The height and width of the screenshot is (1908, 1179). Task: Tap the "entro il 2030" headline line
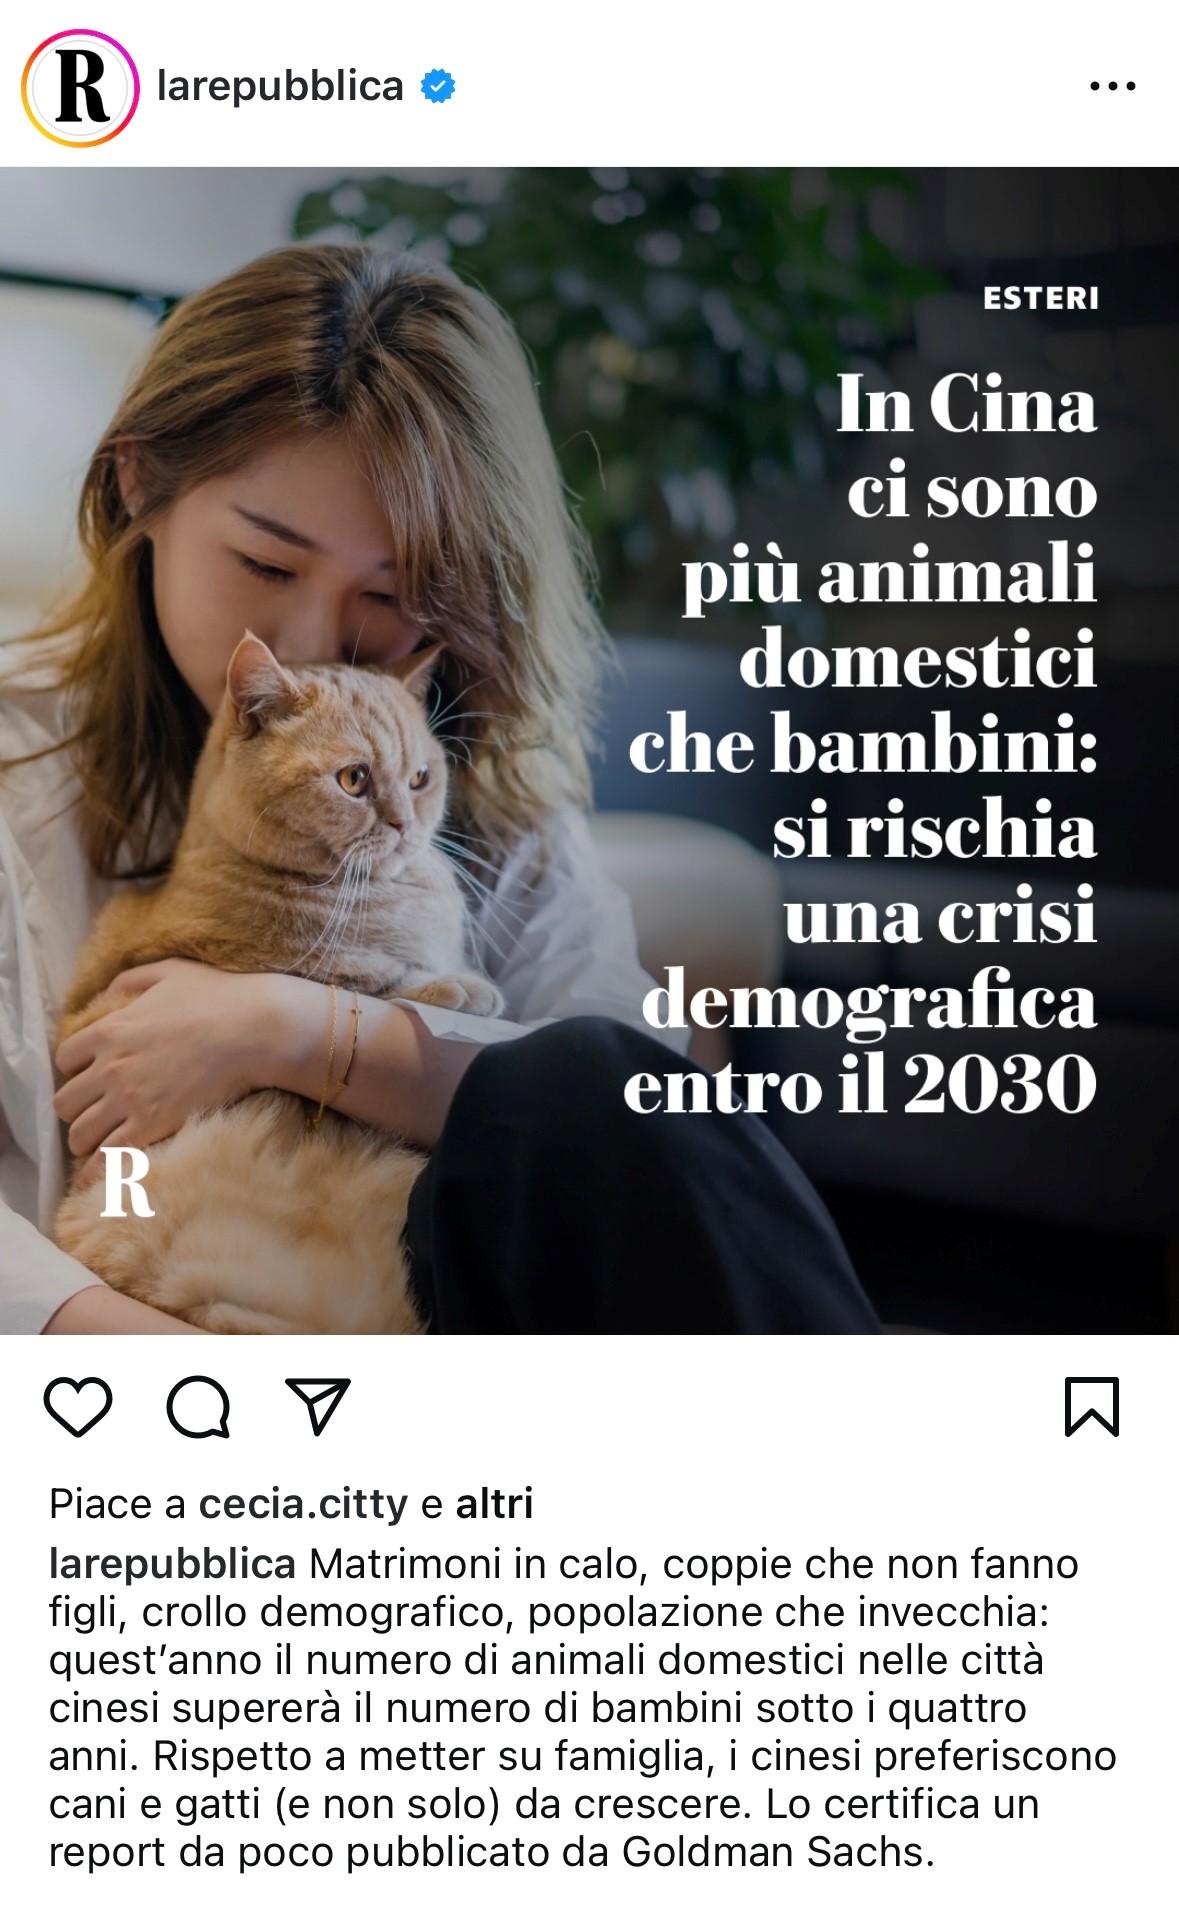pyautogui.click(x=860, y=1084)
